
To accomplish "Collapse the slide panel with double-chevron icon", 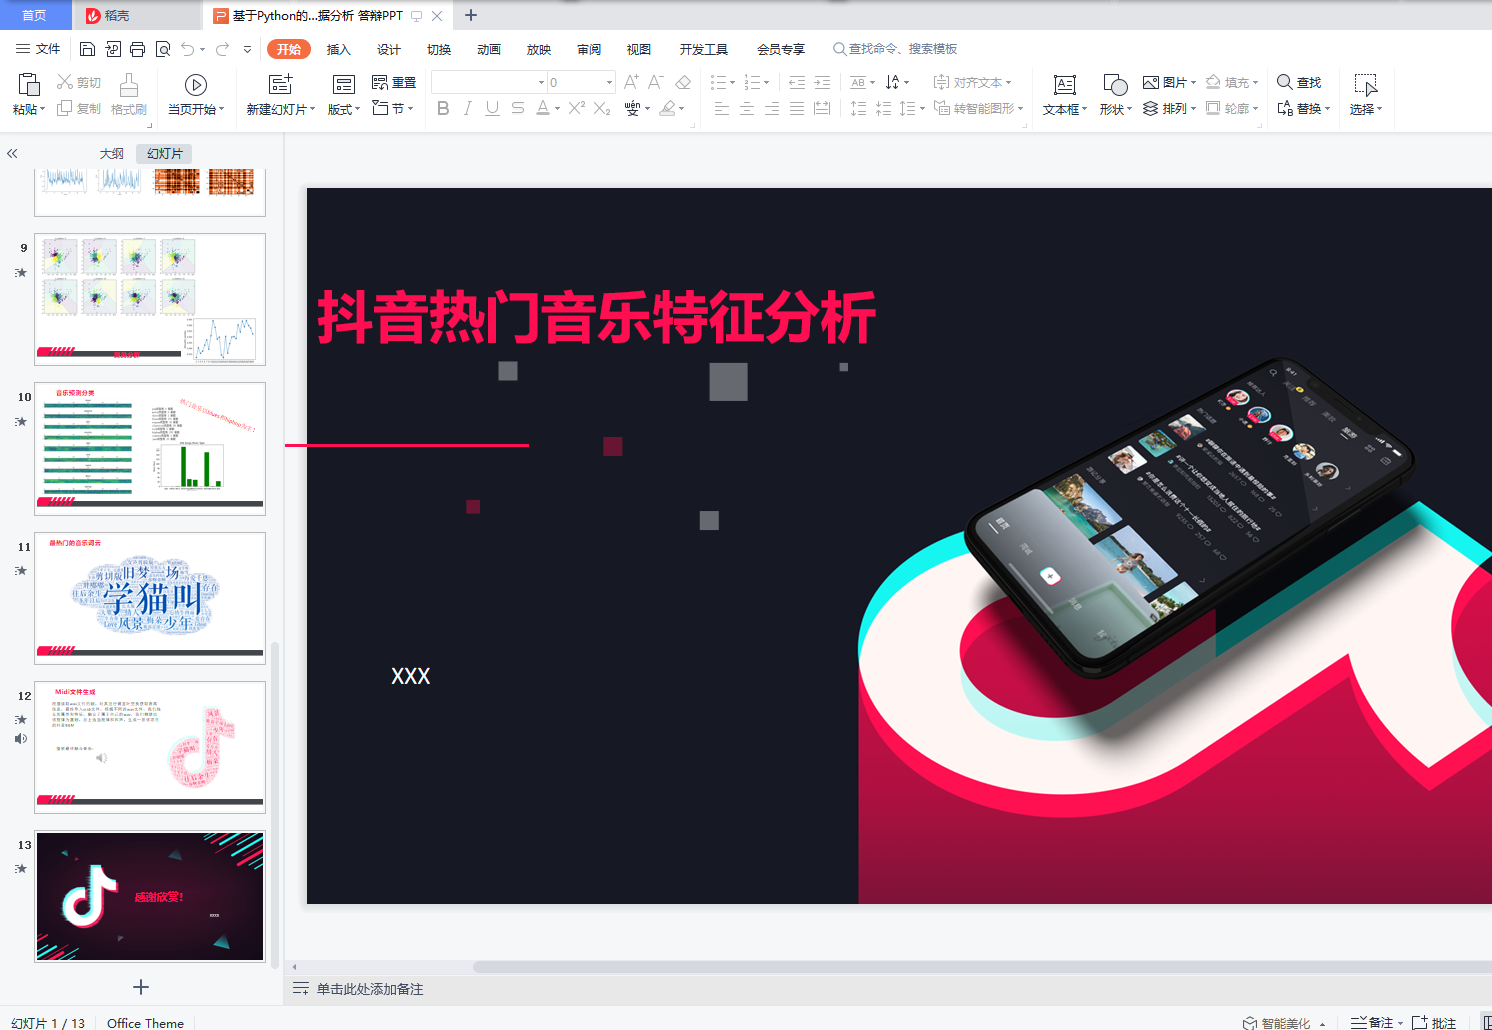I will pyautogui.click(x=12, y=153).
